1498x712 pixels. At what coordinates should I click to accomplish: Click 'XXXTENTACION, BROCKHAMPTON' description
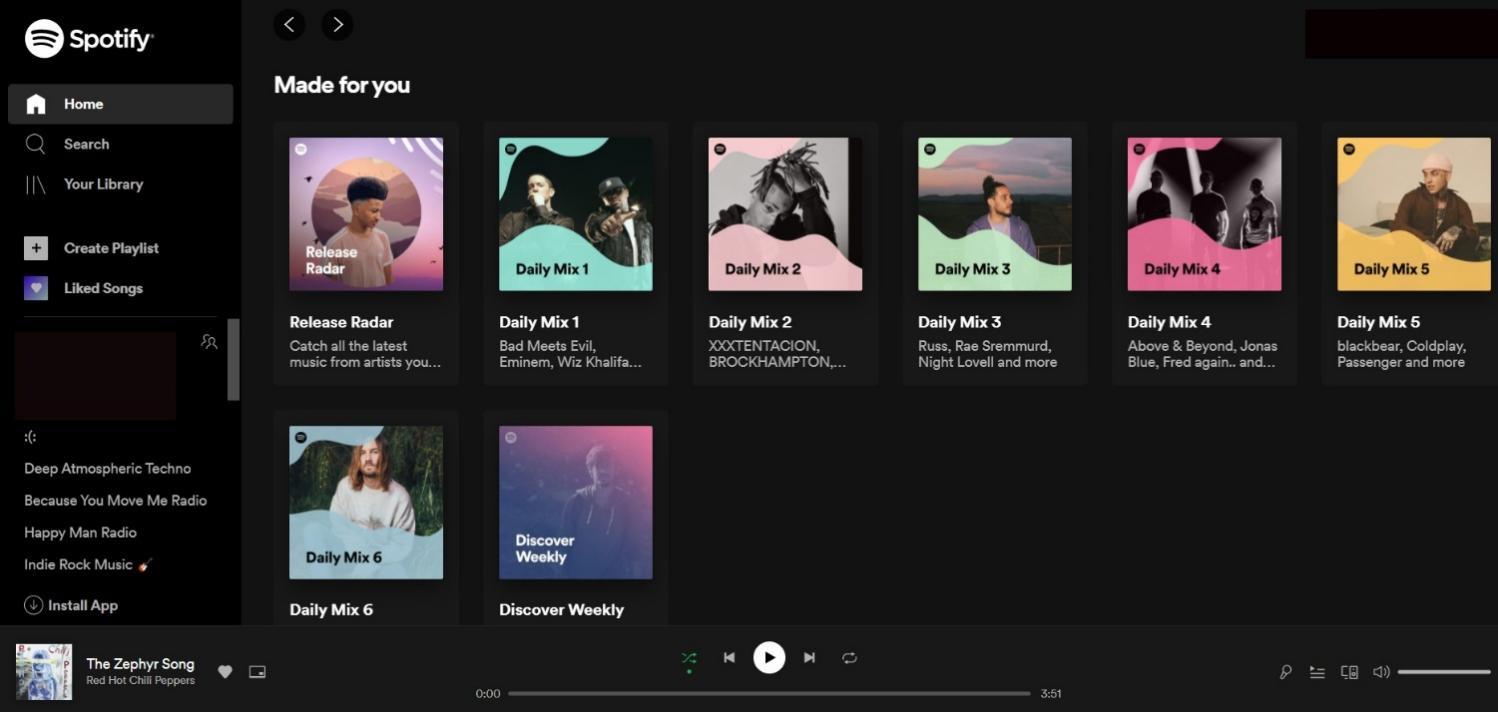(777, 354)
